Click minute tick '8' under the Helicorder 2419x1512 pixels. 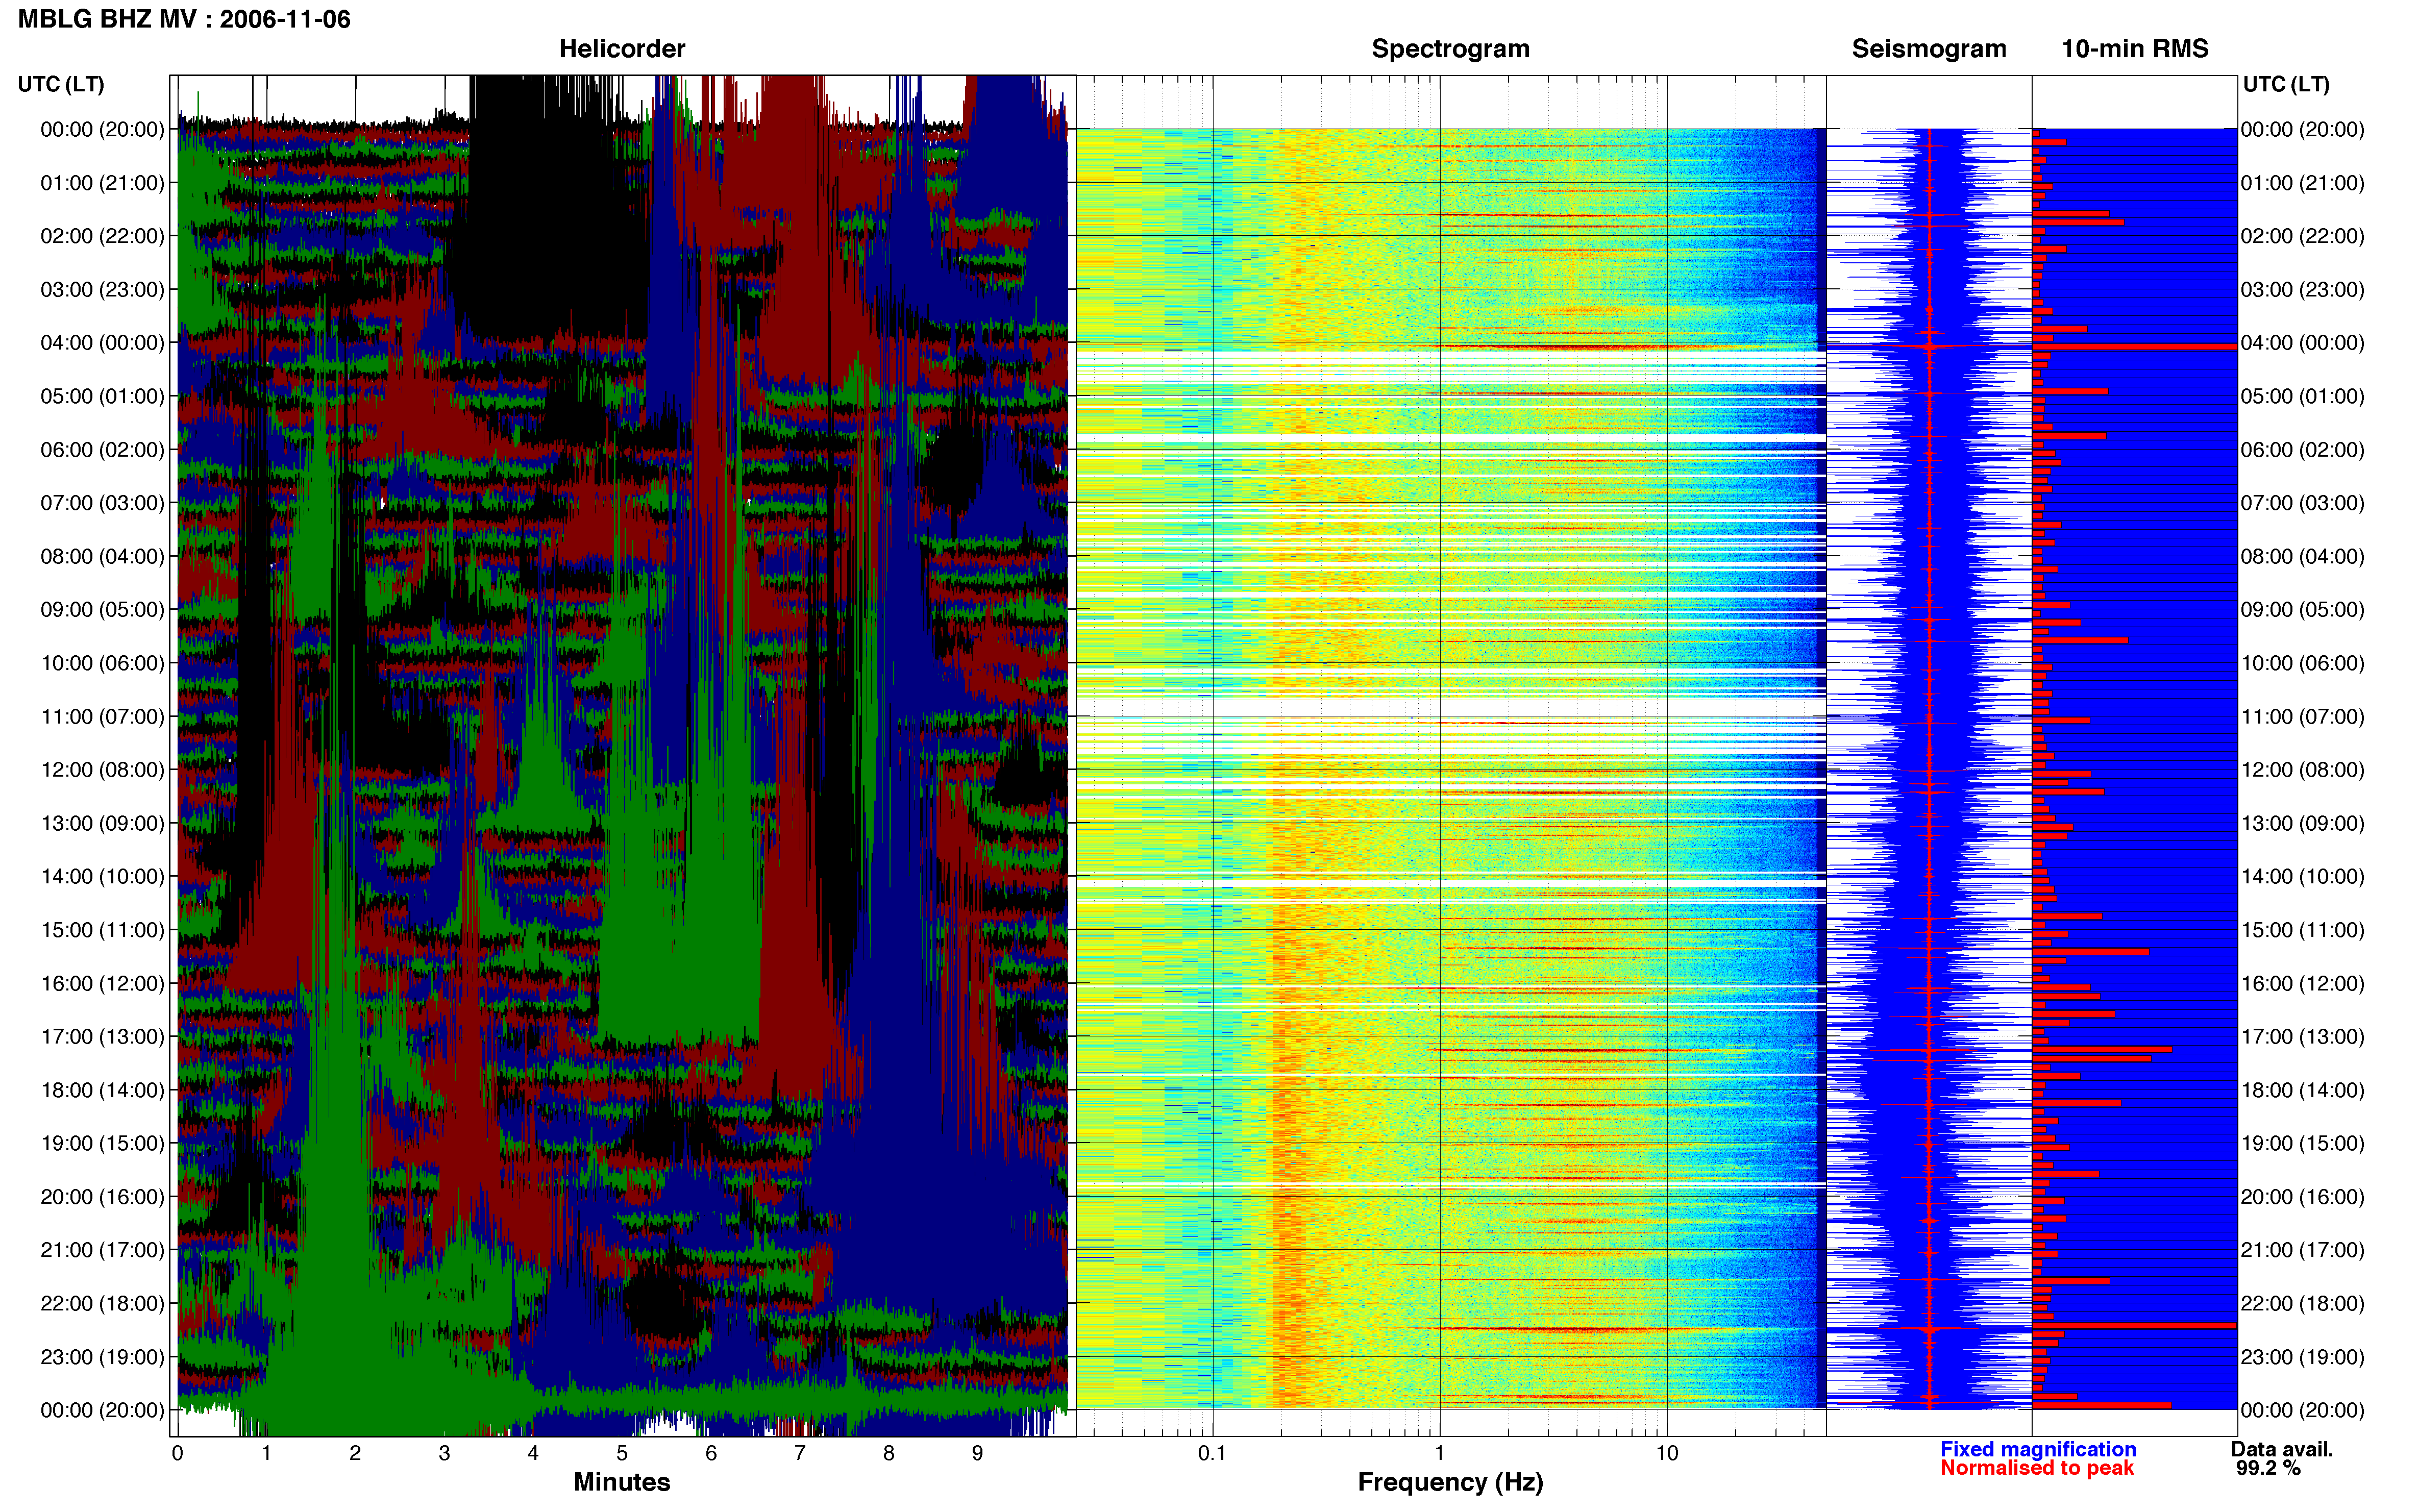[x=888, y=1453]
